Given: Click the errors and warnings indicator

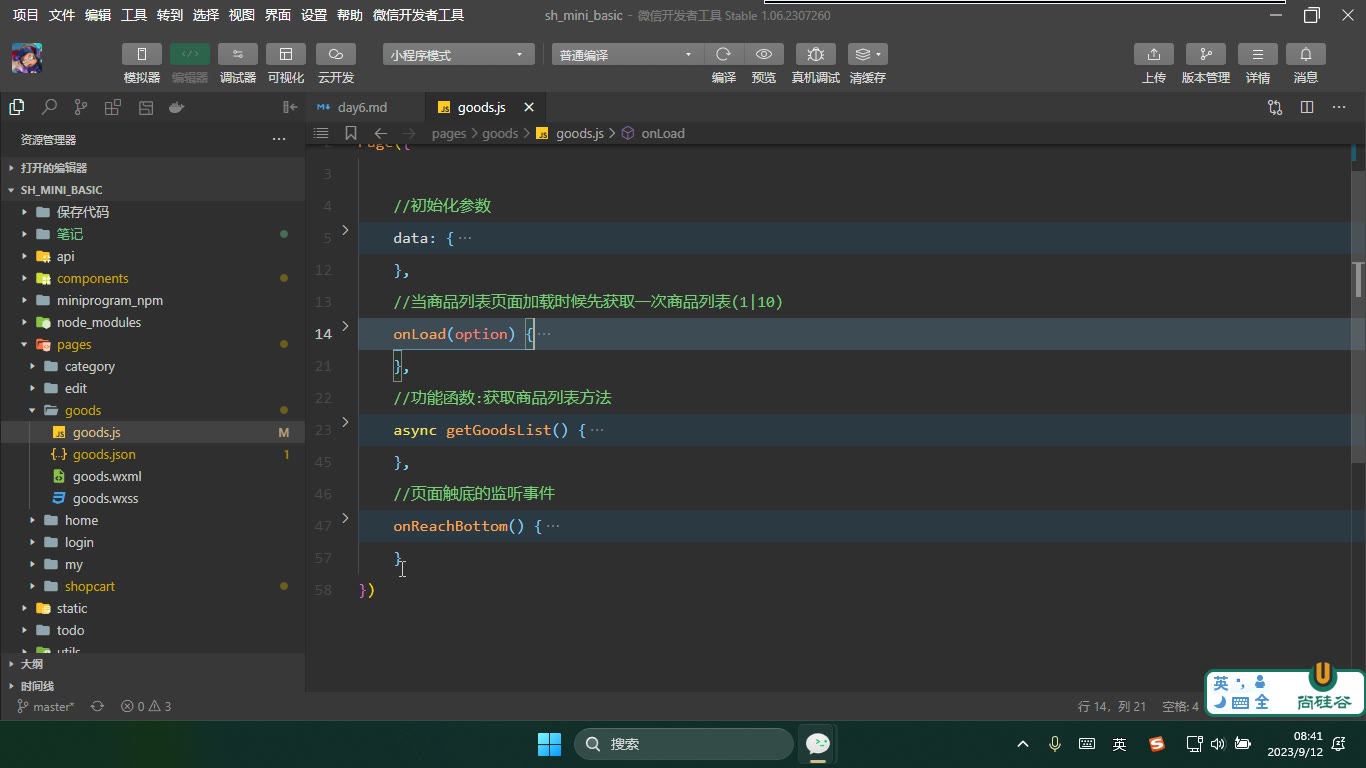Looking at the screenshot, I should (x=146, y=706).
